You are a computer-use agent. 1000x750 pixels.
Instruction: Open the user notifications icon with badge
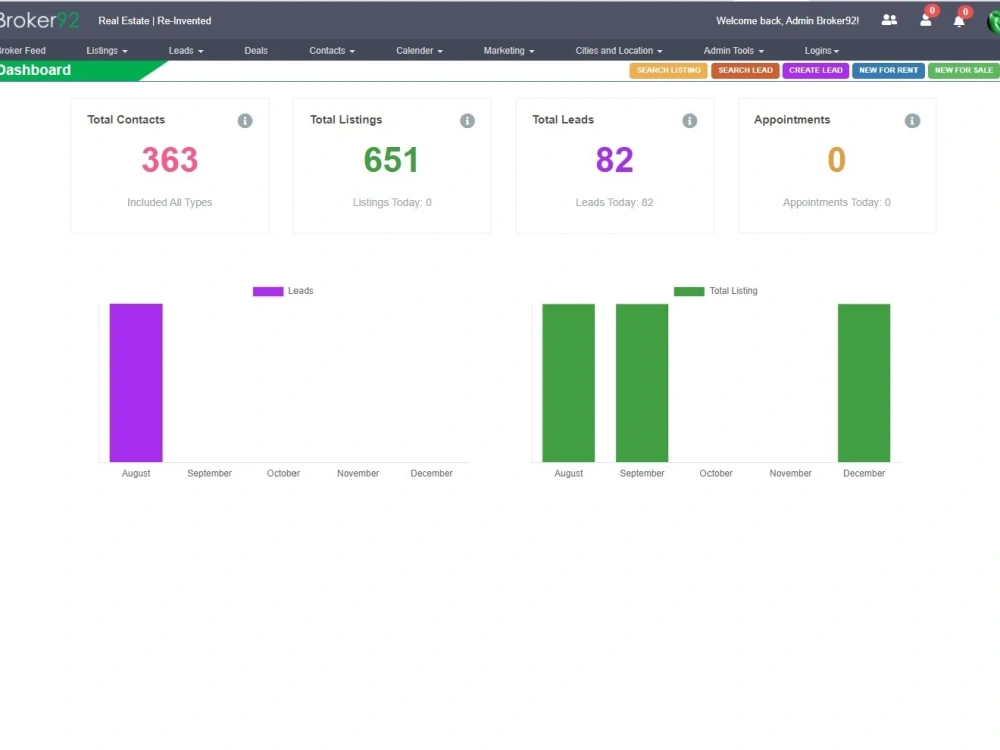coord(925,21)
